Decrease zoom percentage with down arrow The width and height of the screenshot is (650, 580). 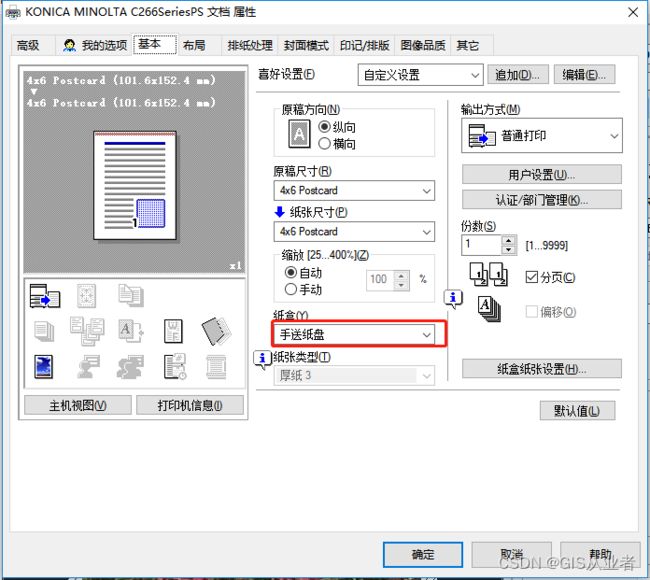(401, 285)
